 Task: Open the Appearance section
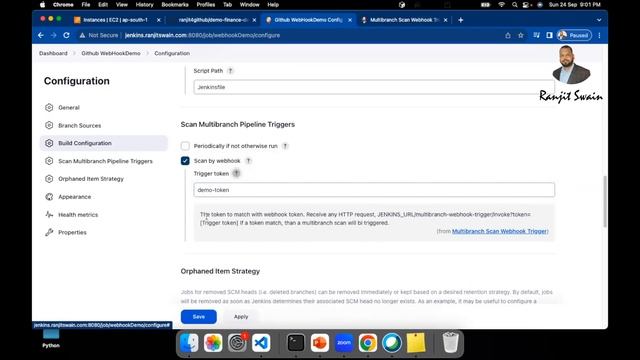pos(74,197)
